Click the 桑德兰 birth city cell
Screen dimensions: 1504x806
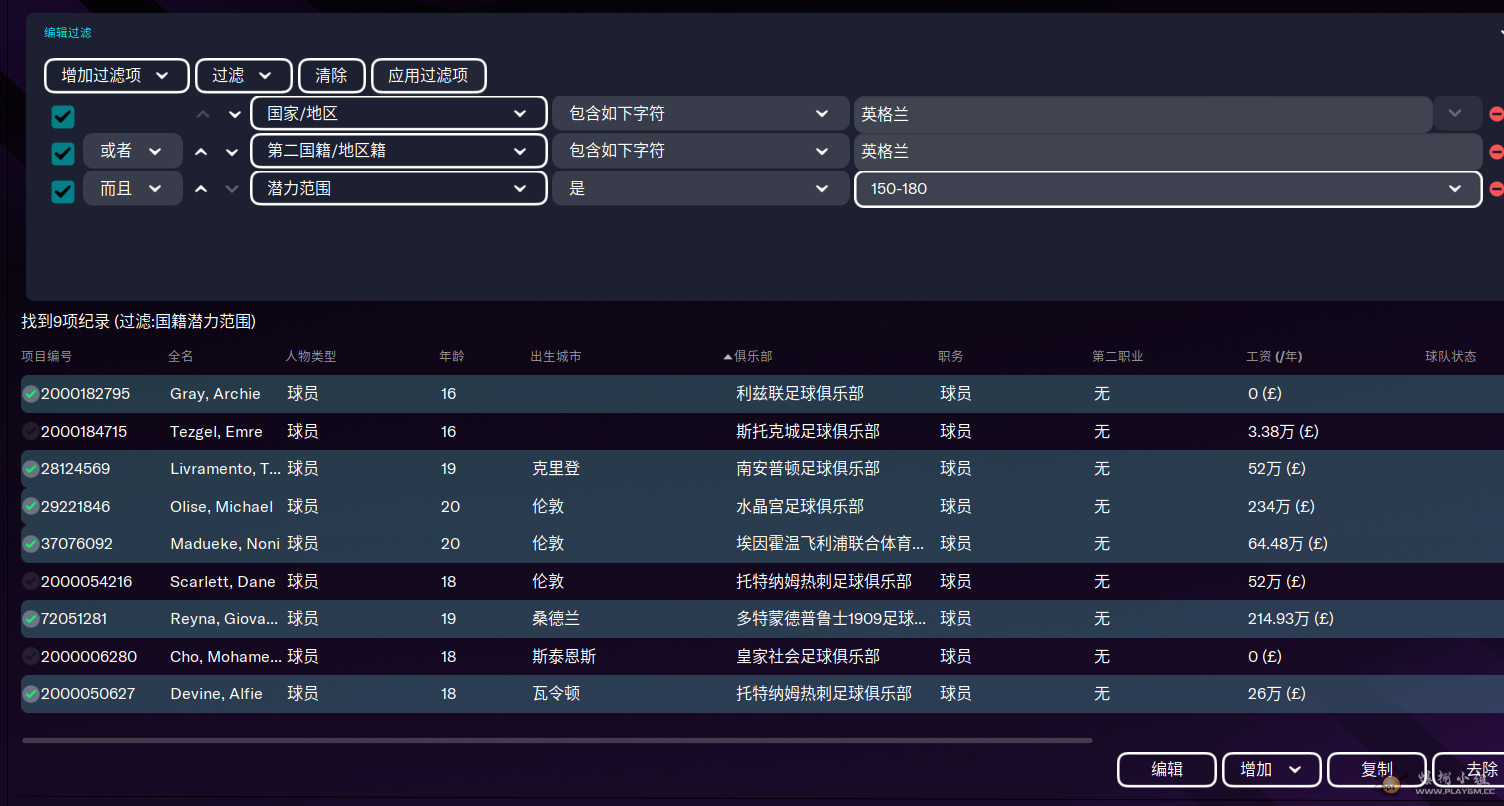tap(556, 618)
